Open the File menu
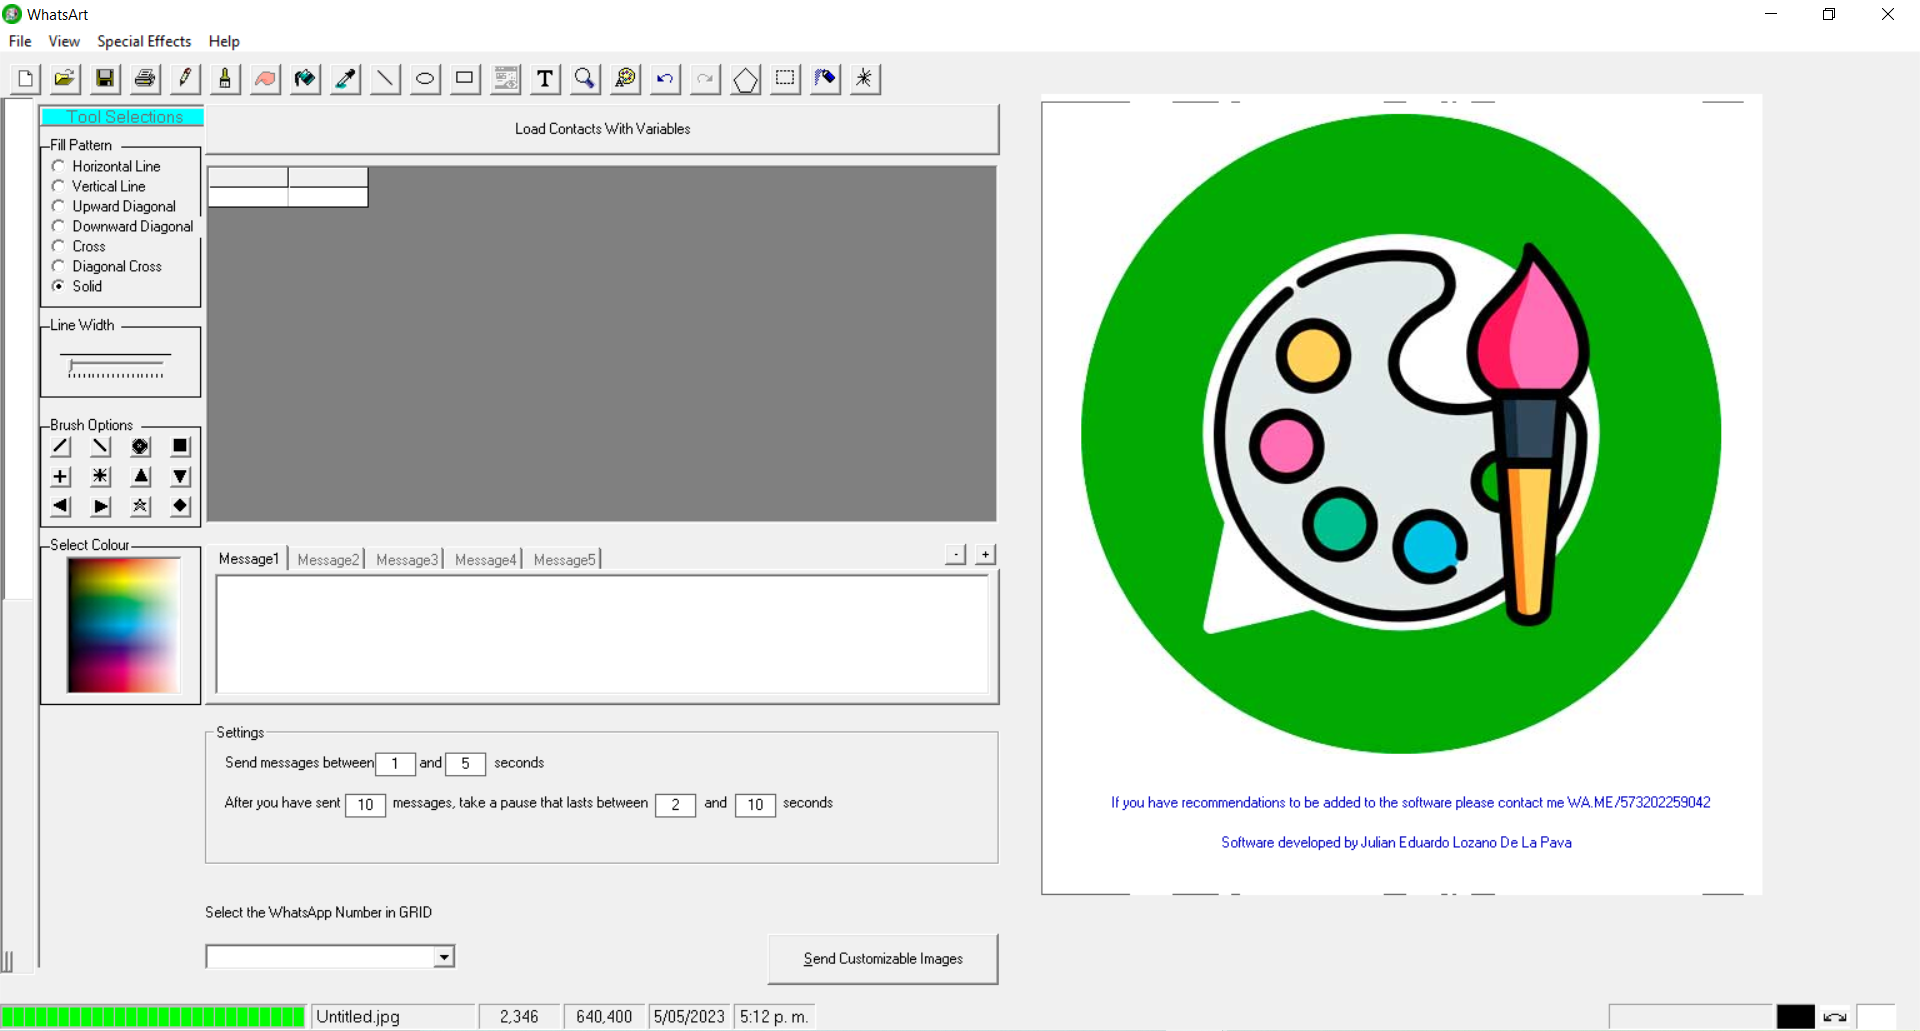1920x1031 pixels. coord(20,41)
